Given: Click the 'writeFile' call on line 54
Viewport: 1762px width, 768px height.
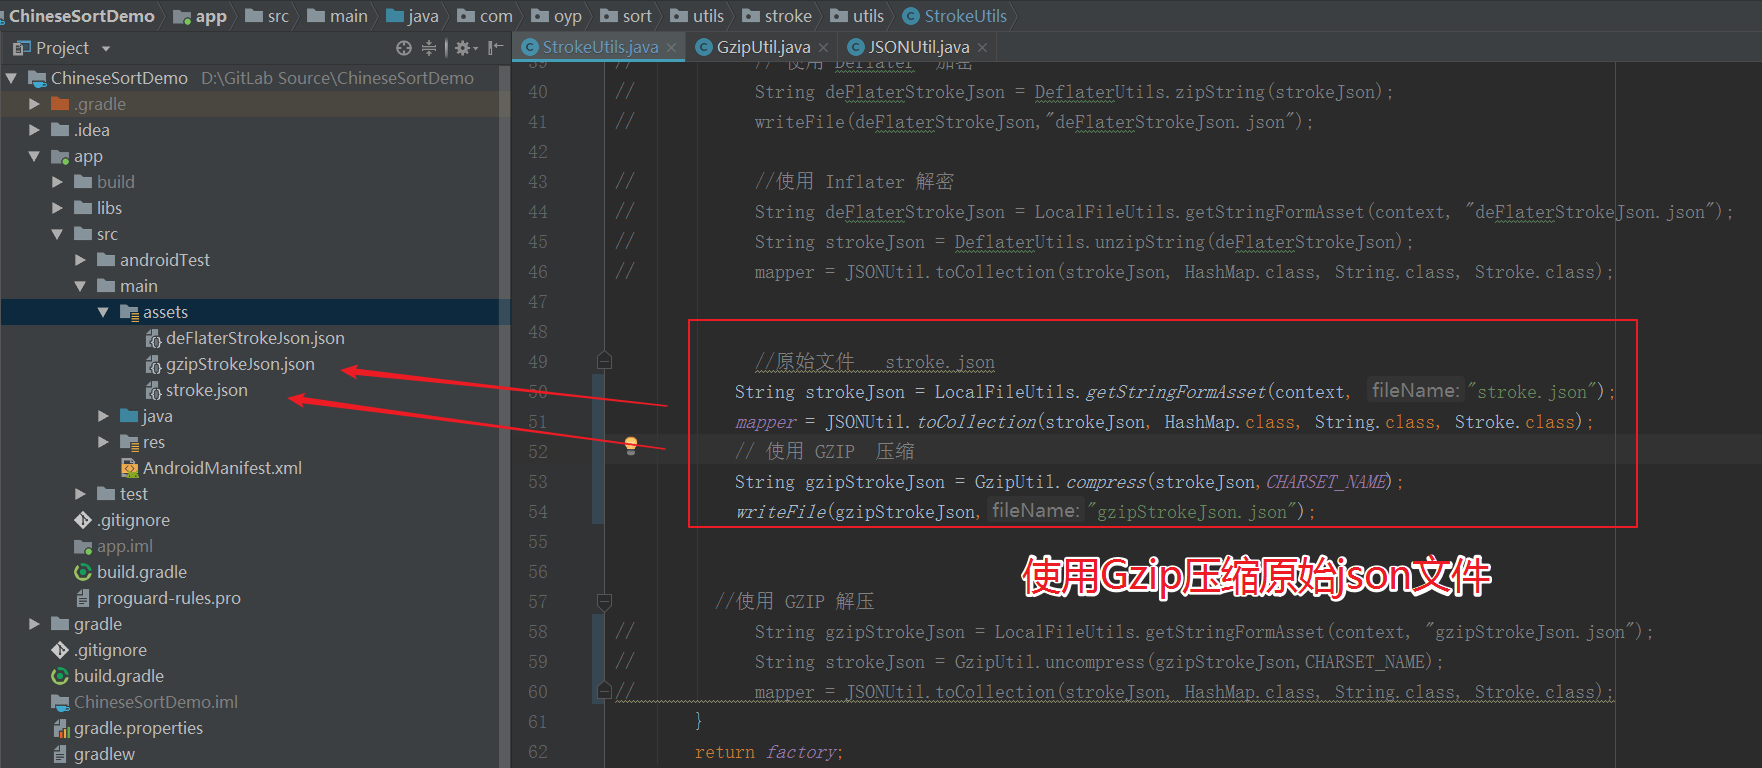Looking at the screenshot, I should click(780, 512).
